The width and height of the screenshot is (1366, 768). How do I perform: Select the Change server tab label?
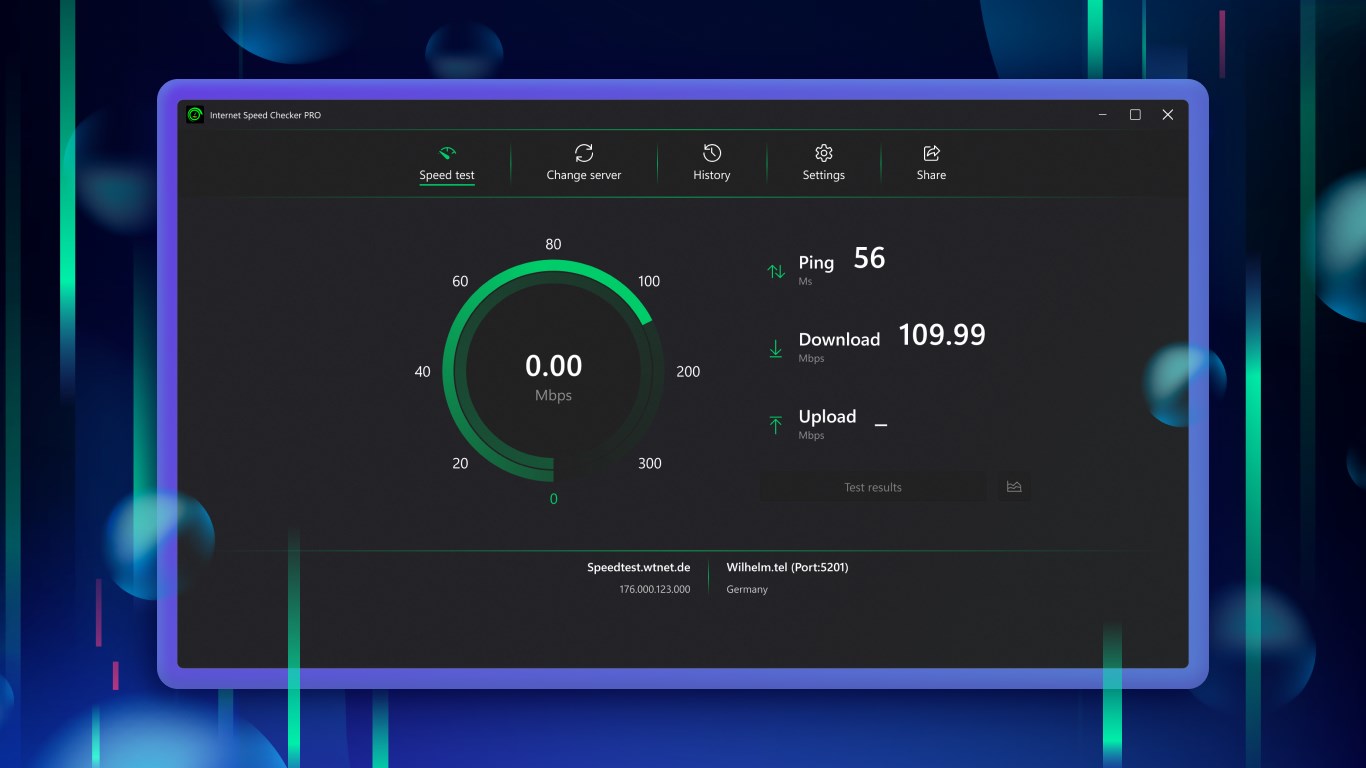pos(584,175)
